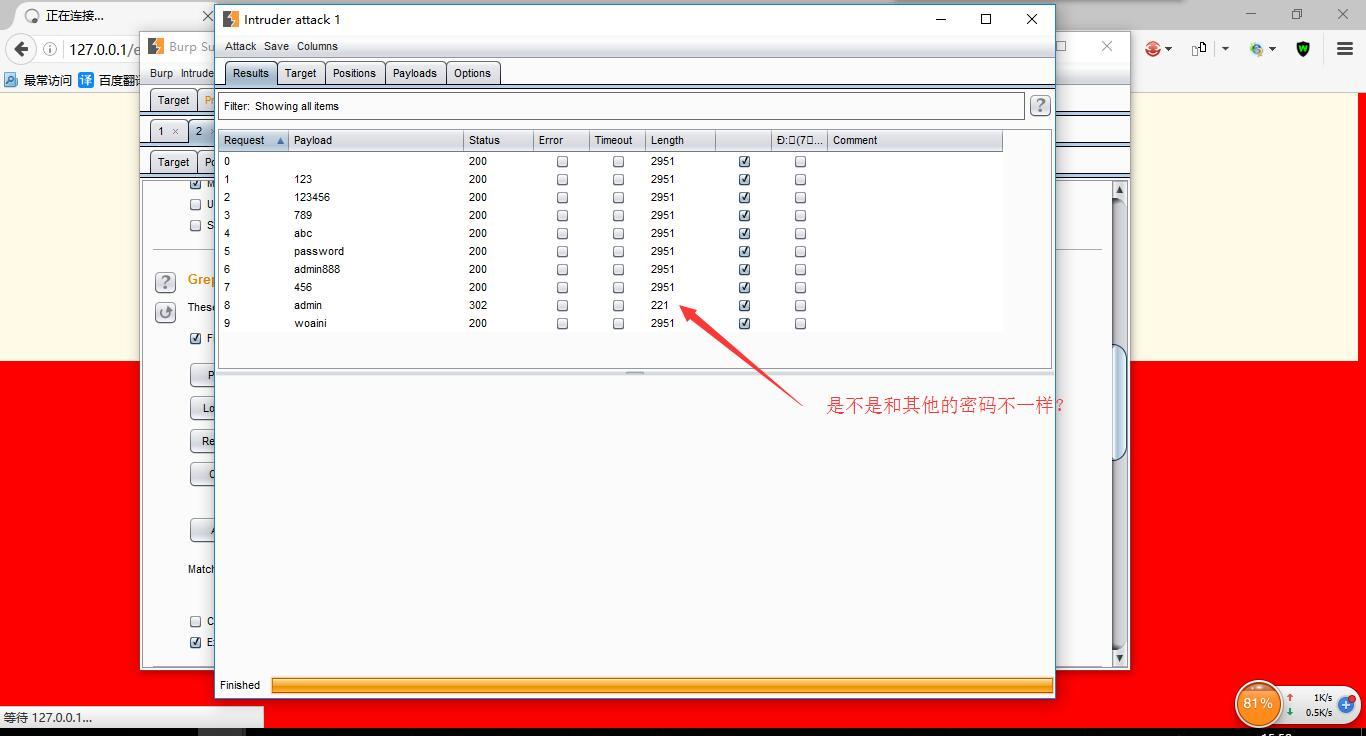Screen dimensions: 1366x736
Task: Toggle Timeout checkbox for payload 123456
Action: click(x=618, y=197)
